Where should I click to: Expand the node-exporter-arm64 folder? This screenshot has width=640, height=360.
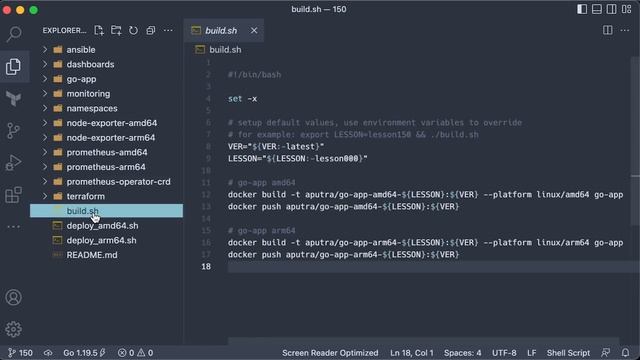tap(106, 138)
